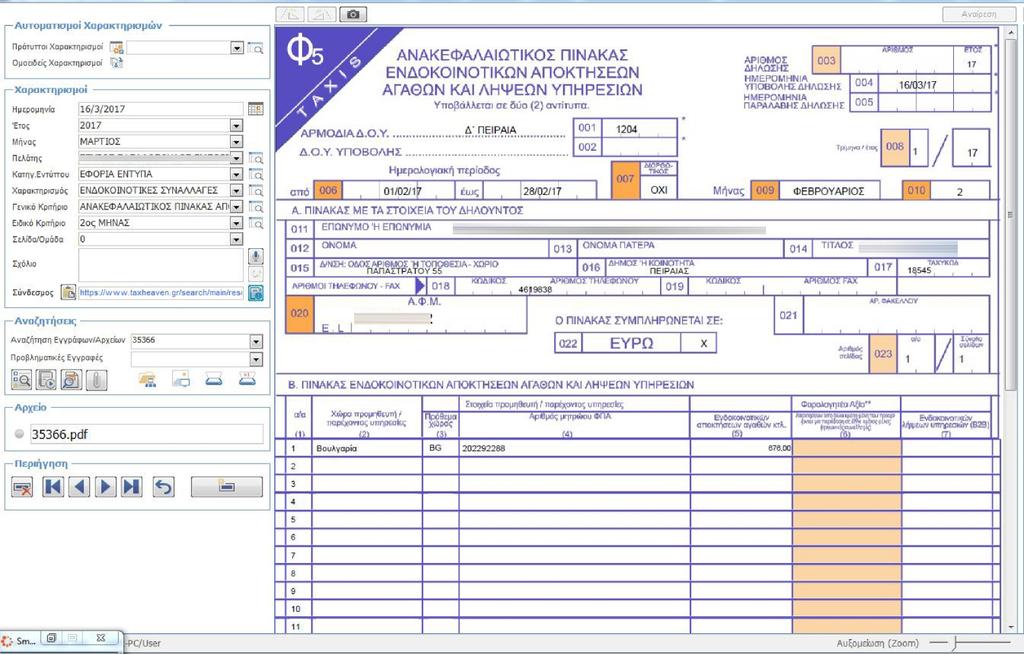Click the restore icon on taskbar thumbnail
This screenshot has height=654, width=1024.
point(52,638)
